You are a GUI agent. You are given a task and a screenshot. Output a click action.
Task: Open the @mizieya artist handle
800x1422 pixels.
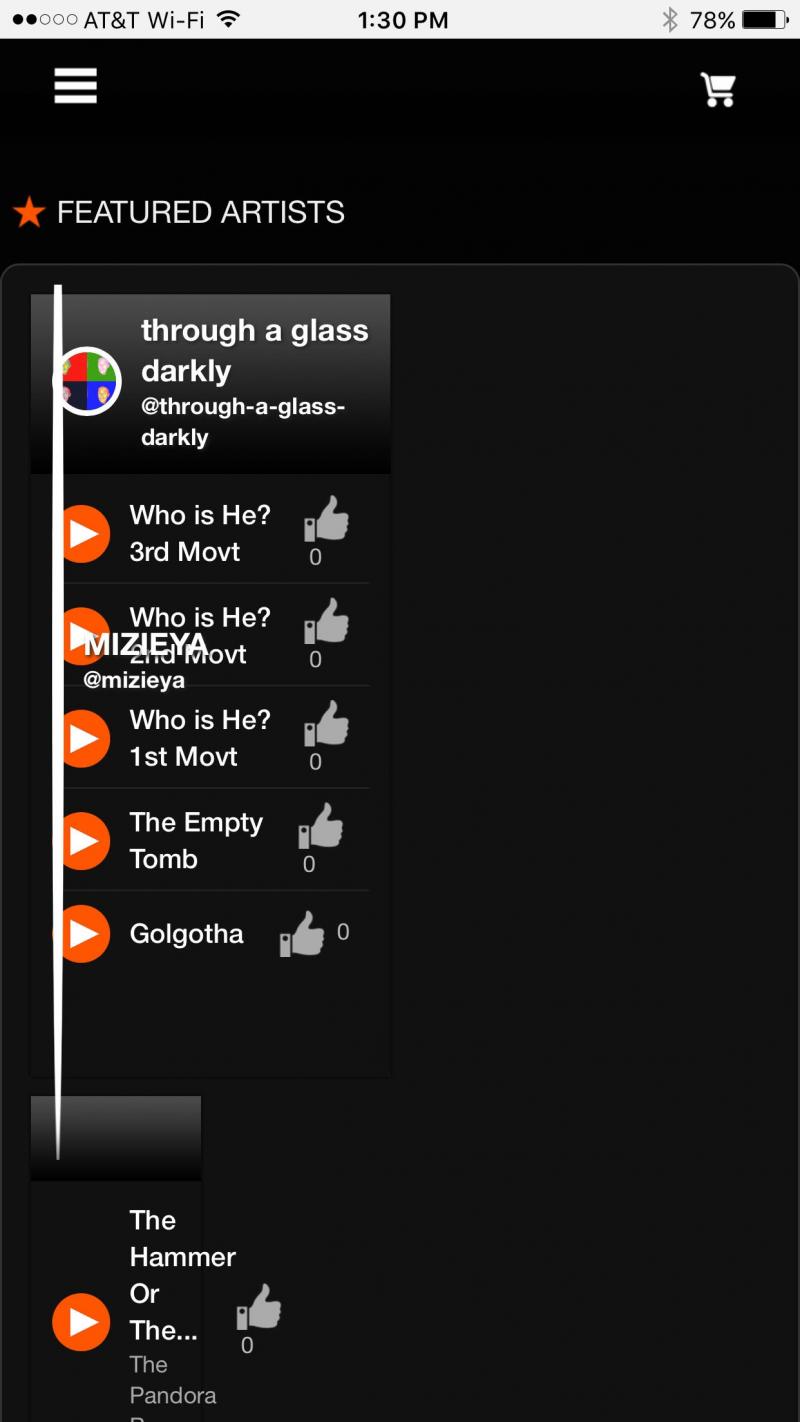(134, 681)
